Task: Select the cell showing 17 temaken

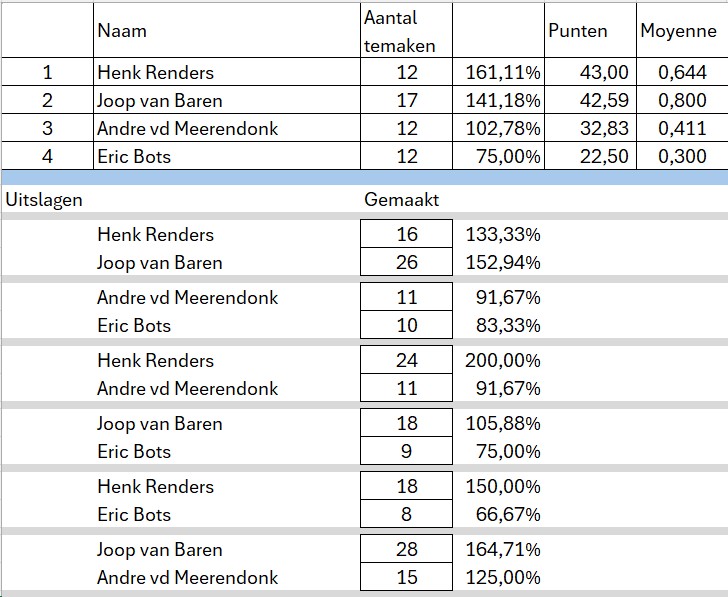Action: click(407, 100)
